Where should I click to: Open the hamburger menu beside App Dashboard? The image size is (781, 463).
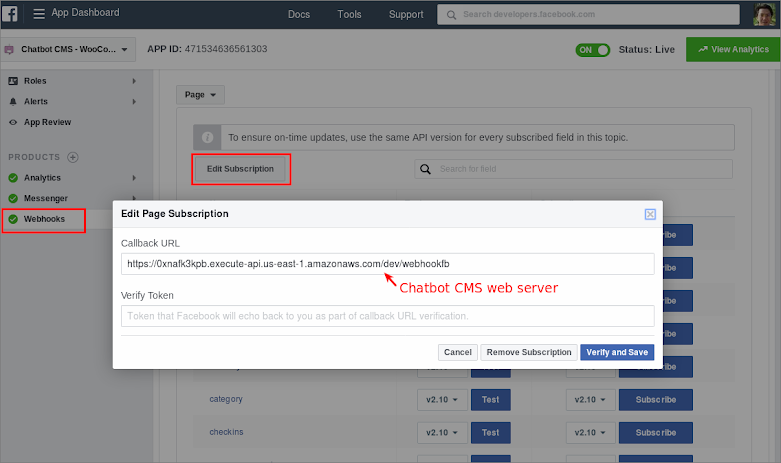[39, 13]
